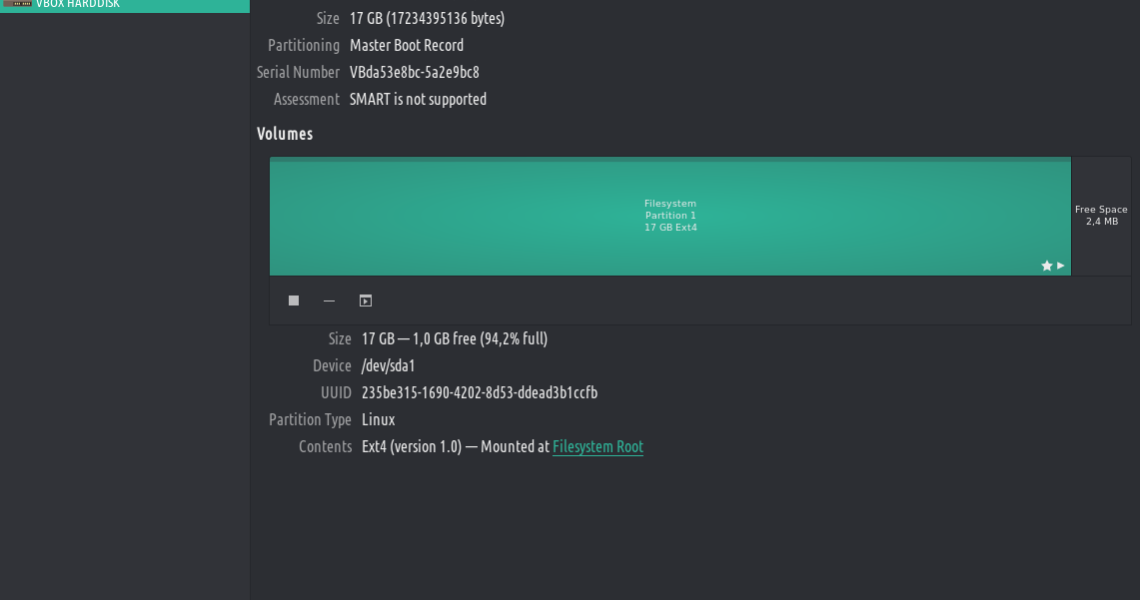
Task: Click the star icon in Partition 1
Action: click(x=1047, y=266)
